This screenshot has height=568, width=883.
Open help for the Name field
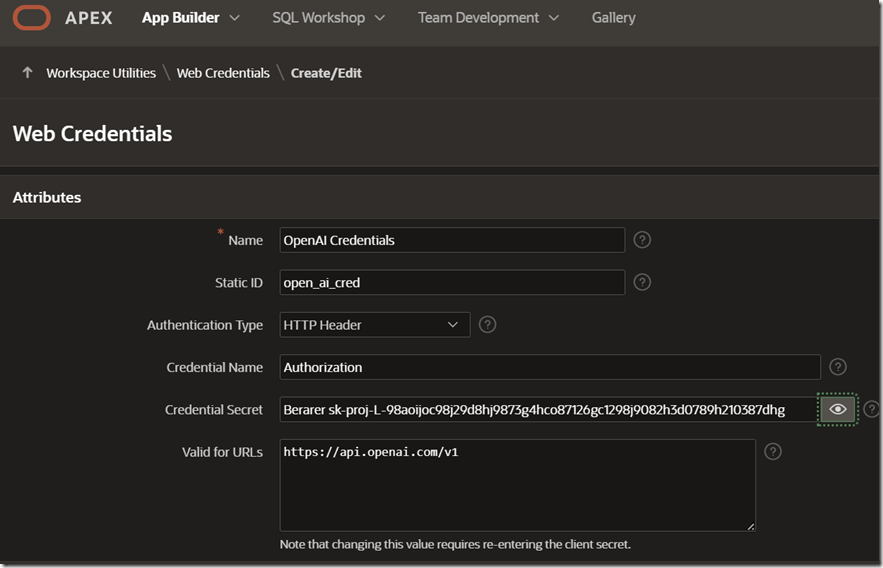(x=642, y=240)
